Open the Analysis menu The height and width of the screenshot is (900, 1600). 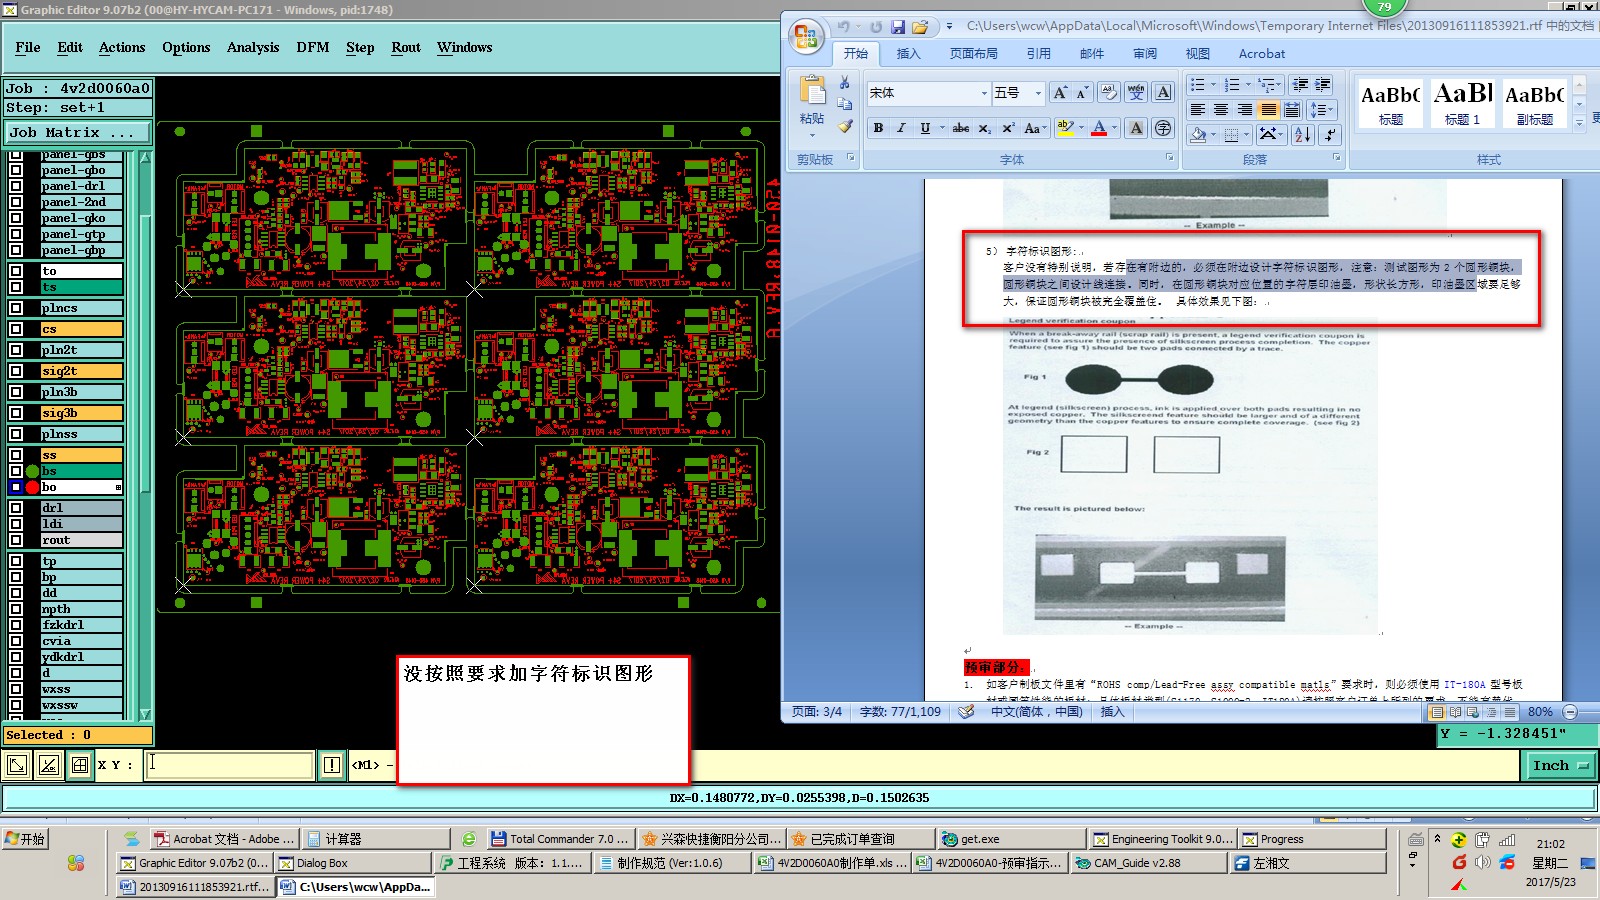tap(253, 47)
